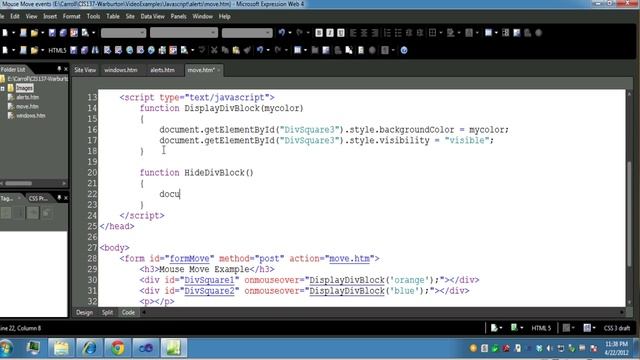Open dropdown arrow beside formatting-toolbar Undo
Viewport: 640px width, 360px height.
click(x=290, y=33)
